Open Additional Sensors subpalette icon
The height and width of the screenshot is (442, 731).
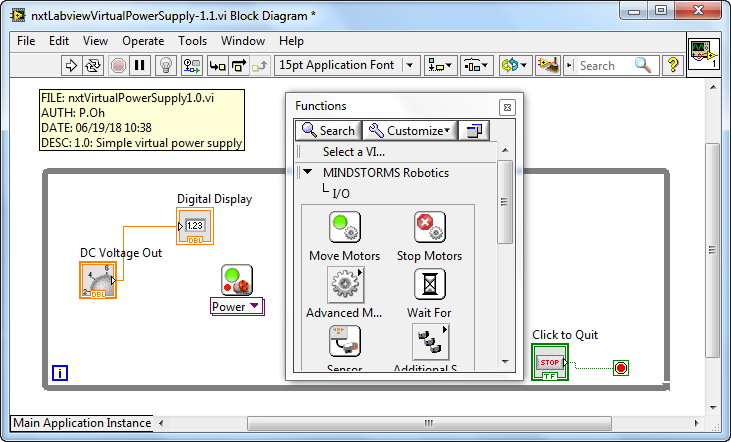tap(430, 341)
